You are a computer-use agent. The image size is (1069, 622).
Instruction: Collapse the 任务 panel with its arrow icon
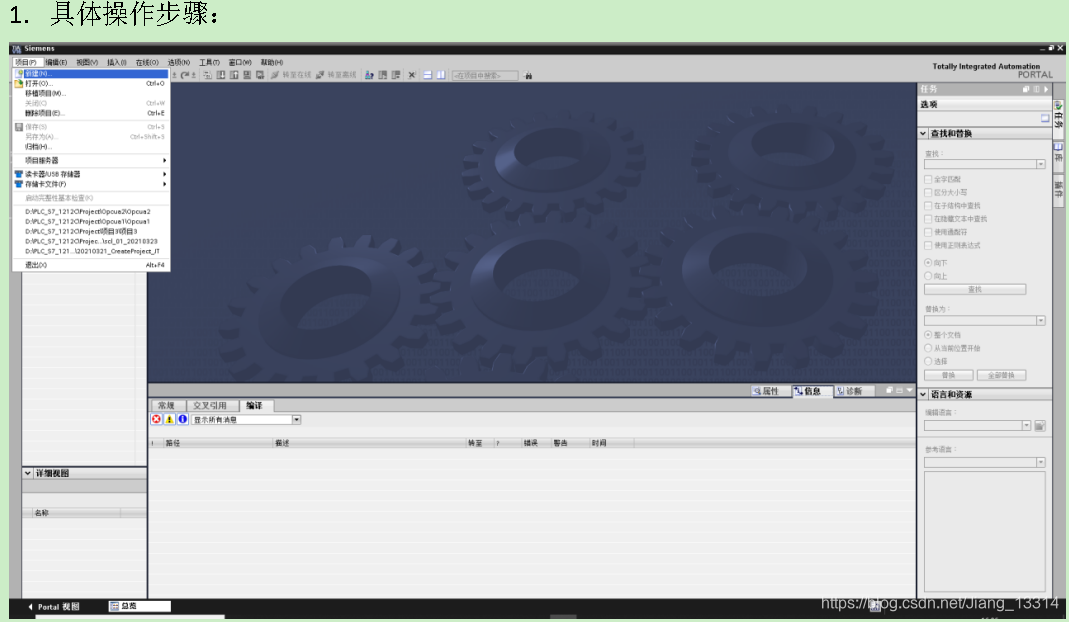click(1046, 89)
